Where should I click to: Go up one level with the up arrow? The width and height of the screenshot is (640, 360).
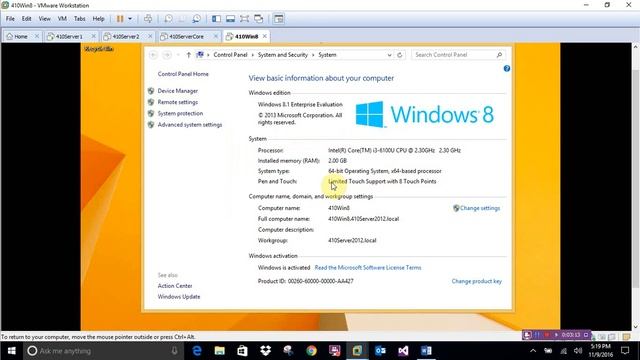188,55
